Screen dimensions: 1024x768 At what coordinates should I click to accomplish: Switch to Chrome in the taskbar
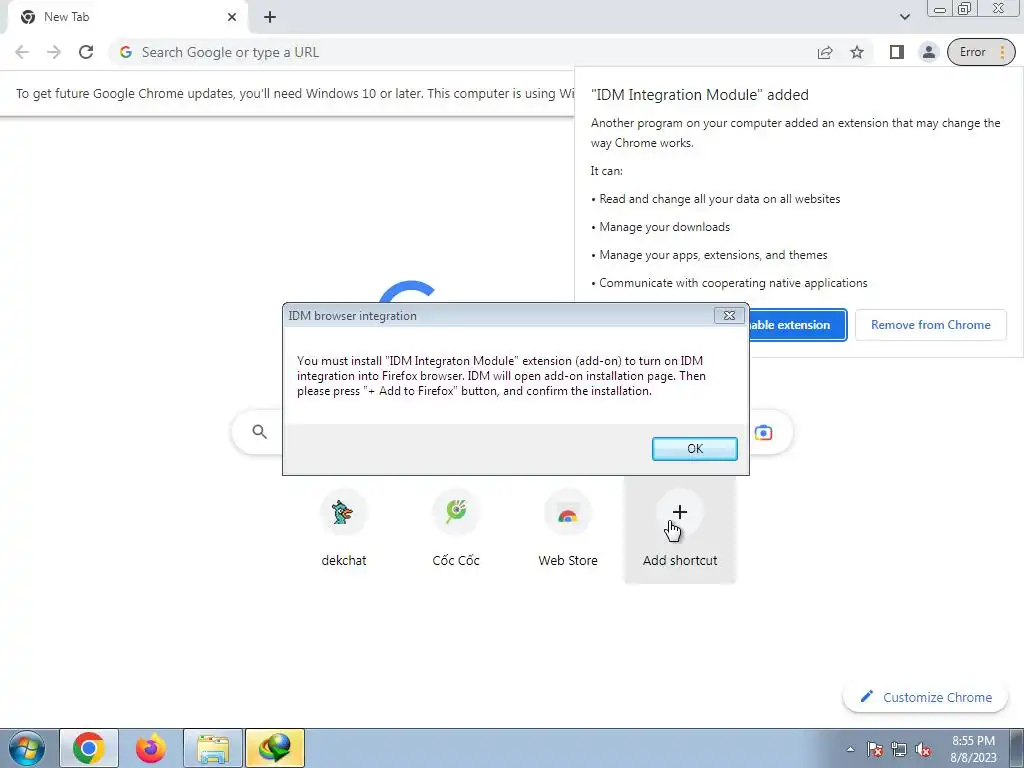click(x=89, y=748)
